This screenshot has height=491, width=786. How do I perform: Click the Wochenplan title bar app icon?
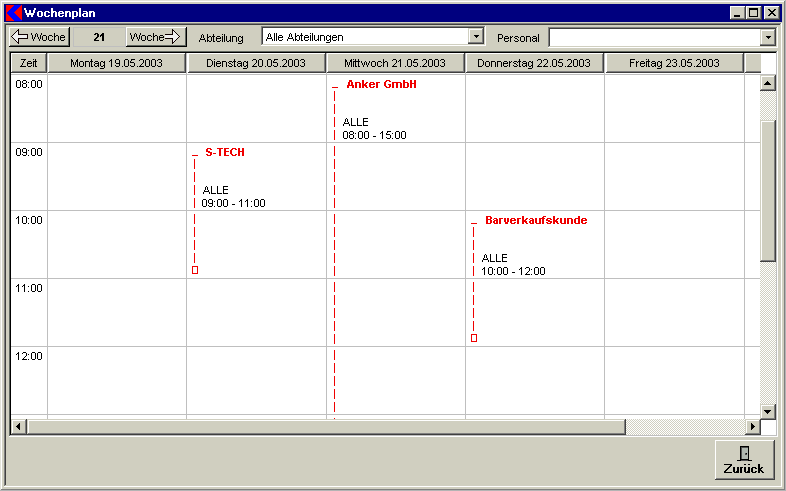point(13,12)
